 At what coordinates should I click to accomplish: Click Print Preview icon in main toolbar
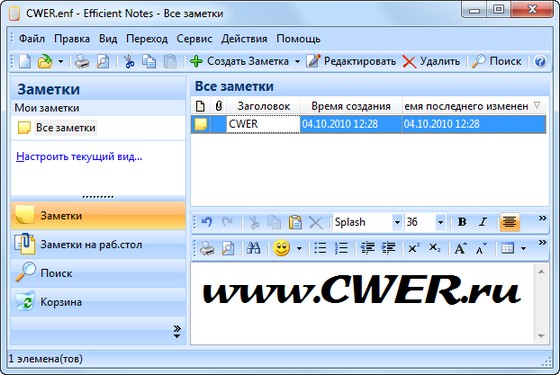102,61
